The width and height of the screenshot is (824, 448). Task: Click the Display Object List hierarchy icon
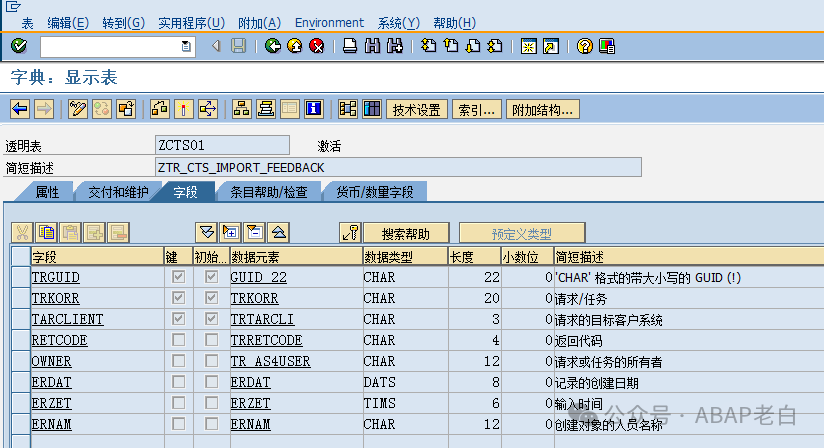coord(241,109)
